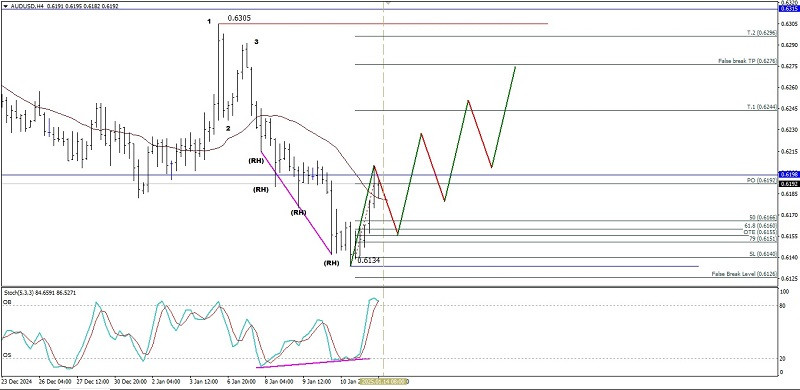The height and width of the screenshot is (390, 800).
Task: Click the False break TP (0.6276) label
Action: coord(747,61)
